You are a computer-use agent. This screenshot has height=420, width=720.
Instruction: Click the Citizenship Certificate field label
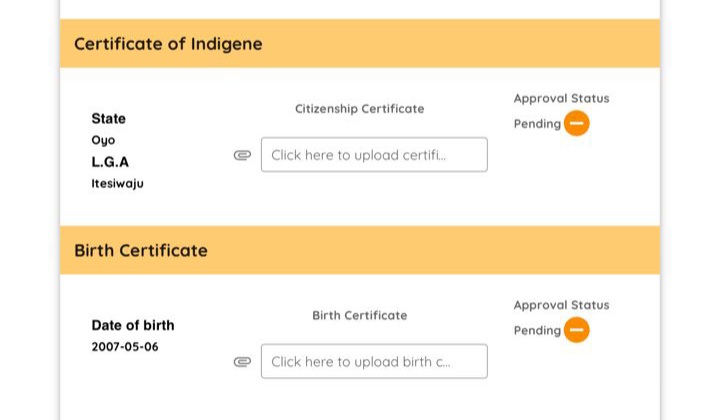click(359, 109)
